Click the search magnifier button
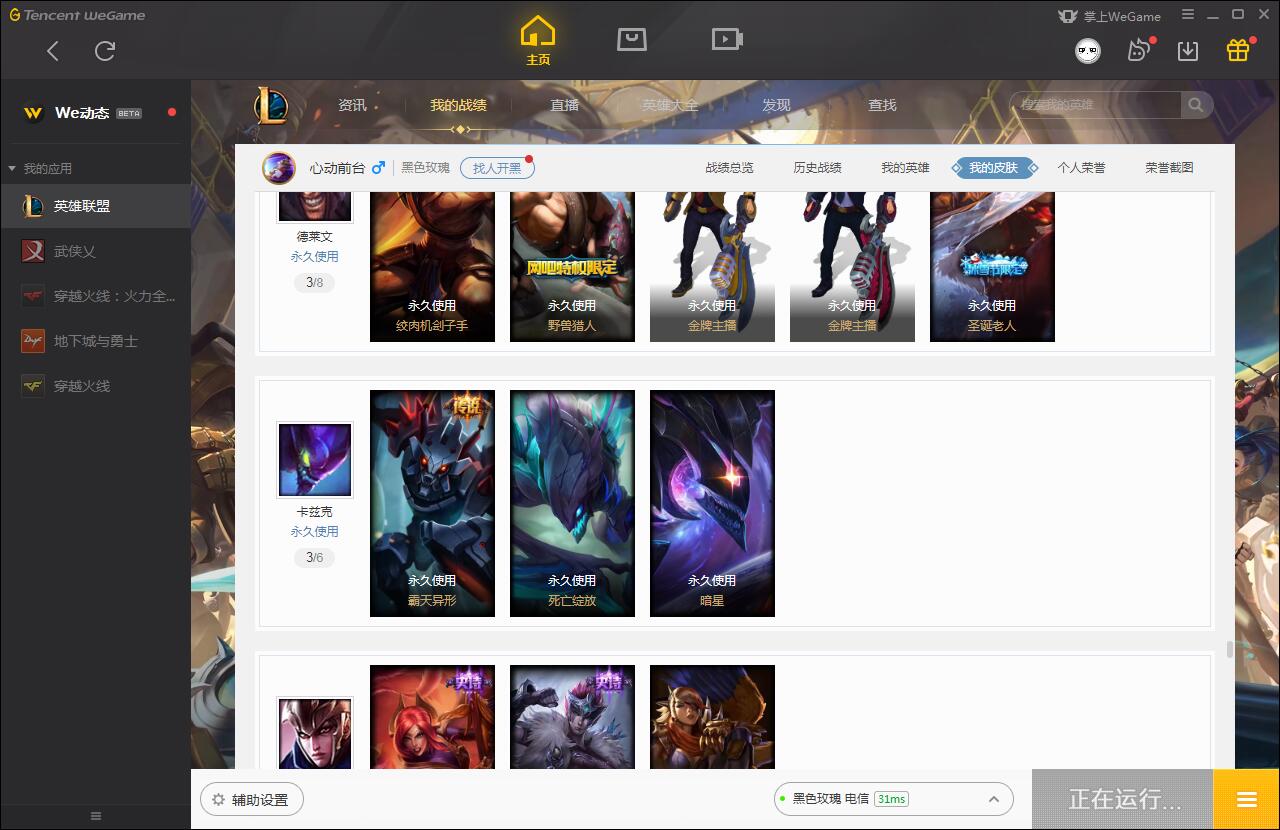Viewport: 1280px width, 830px height. point(1196,105)
